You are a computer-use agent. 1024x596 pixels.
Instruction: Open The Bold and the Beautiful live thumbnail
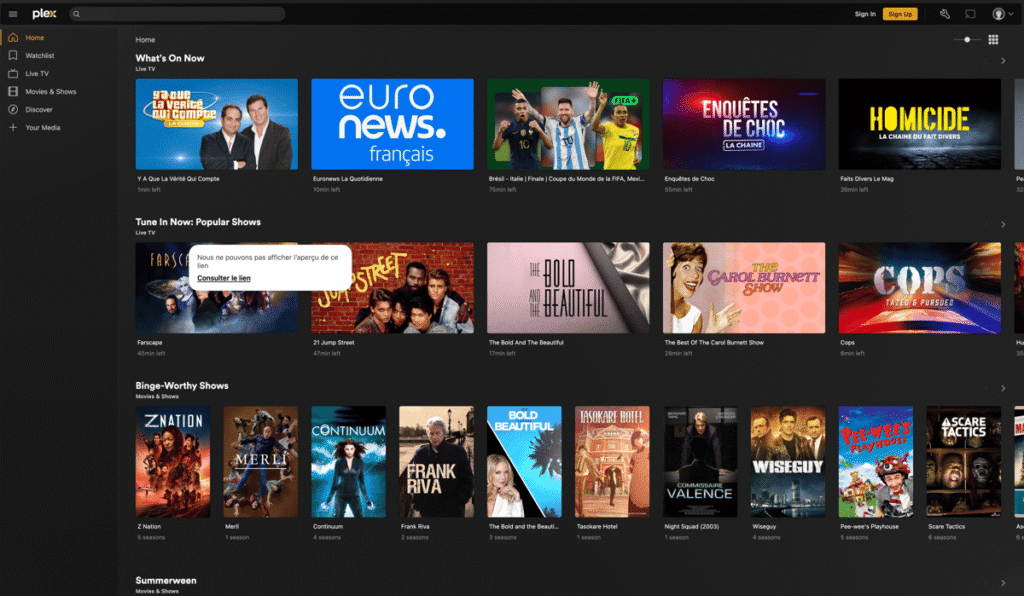pos(568,288)
